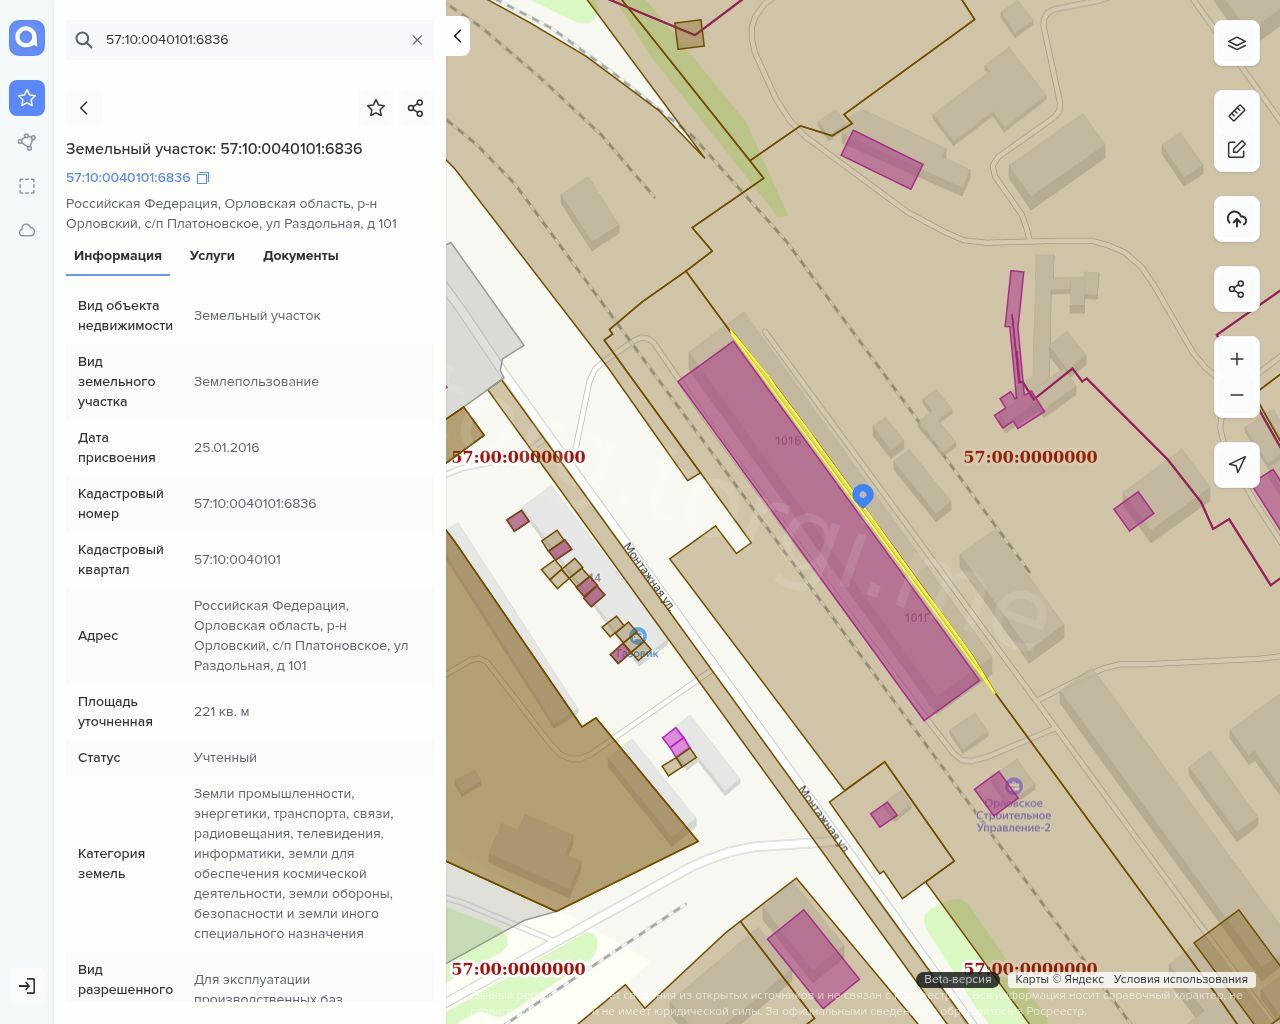Switch to the Услуги tab
The width and height of the screenshot is (1280, 1024).
point(212,256)
